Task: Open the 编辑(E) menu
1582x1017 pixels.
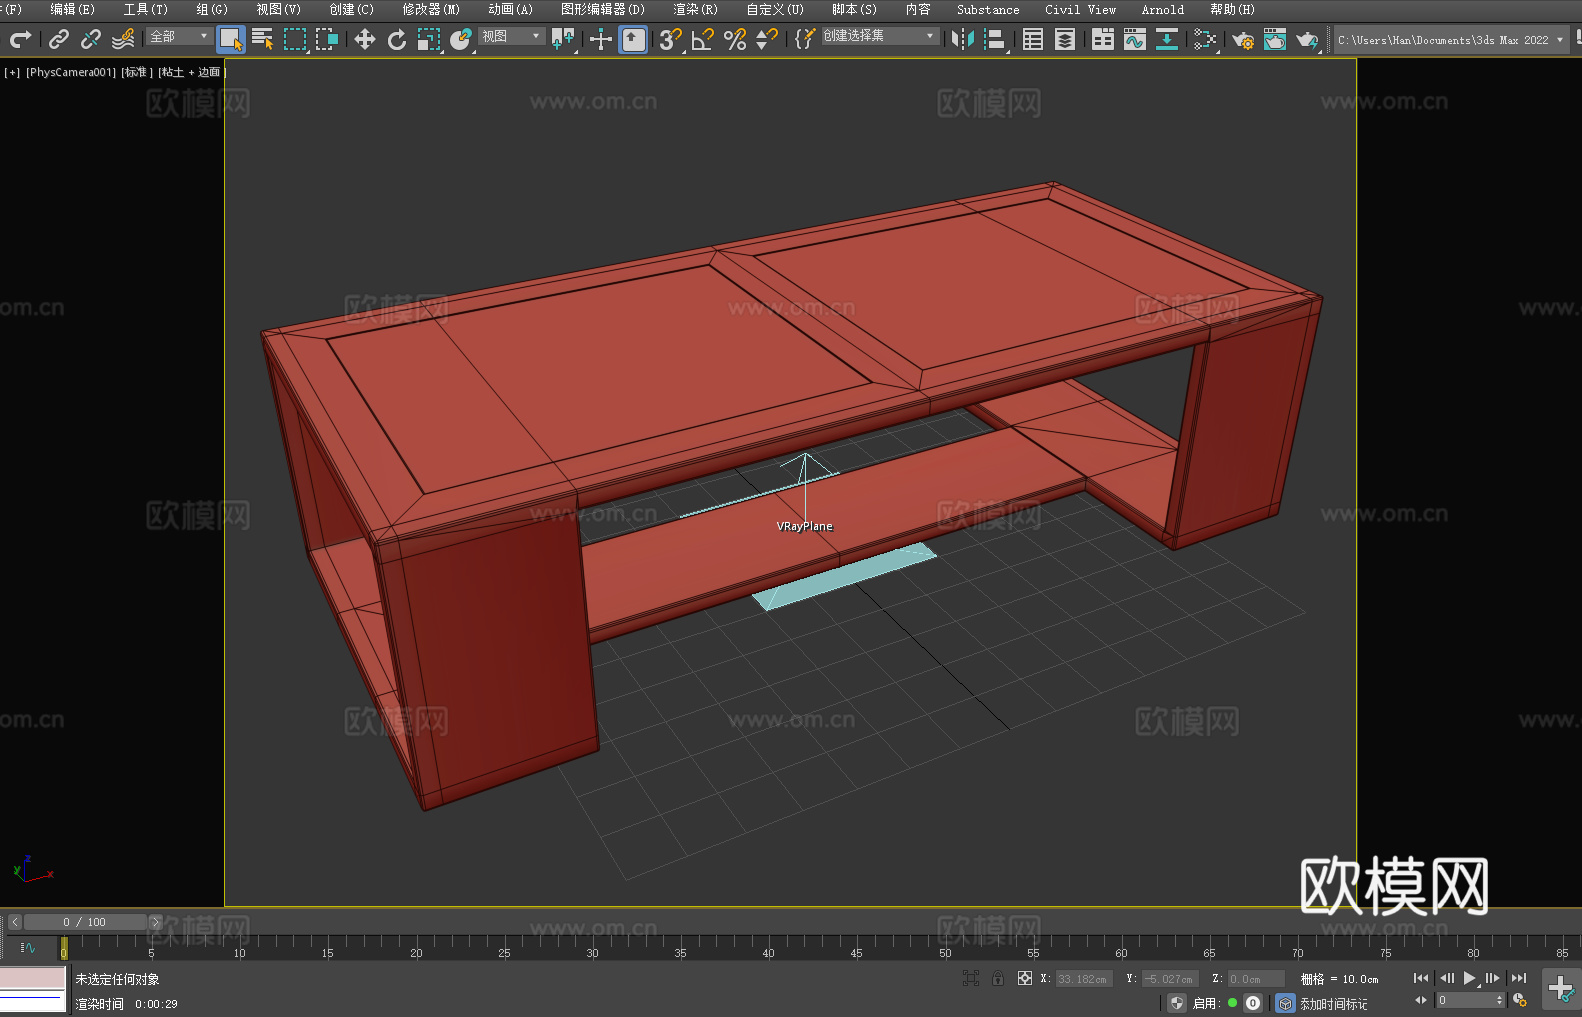Action: click(x=72, y=9)
